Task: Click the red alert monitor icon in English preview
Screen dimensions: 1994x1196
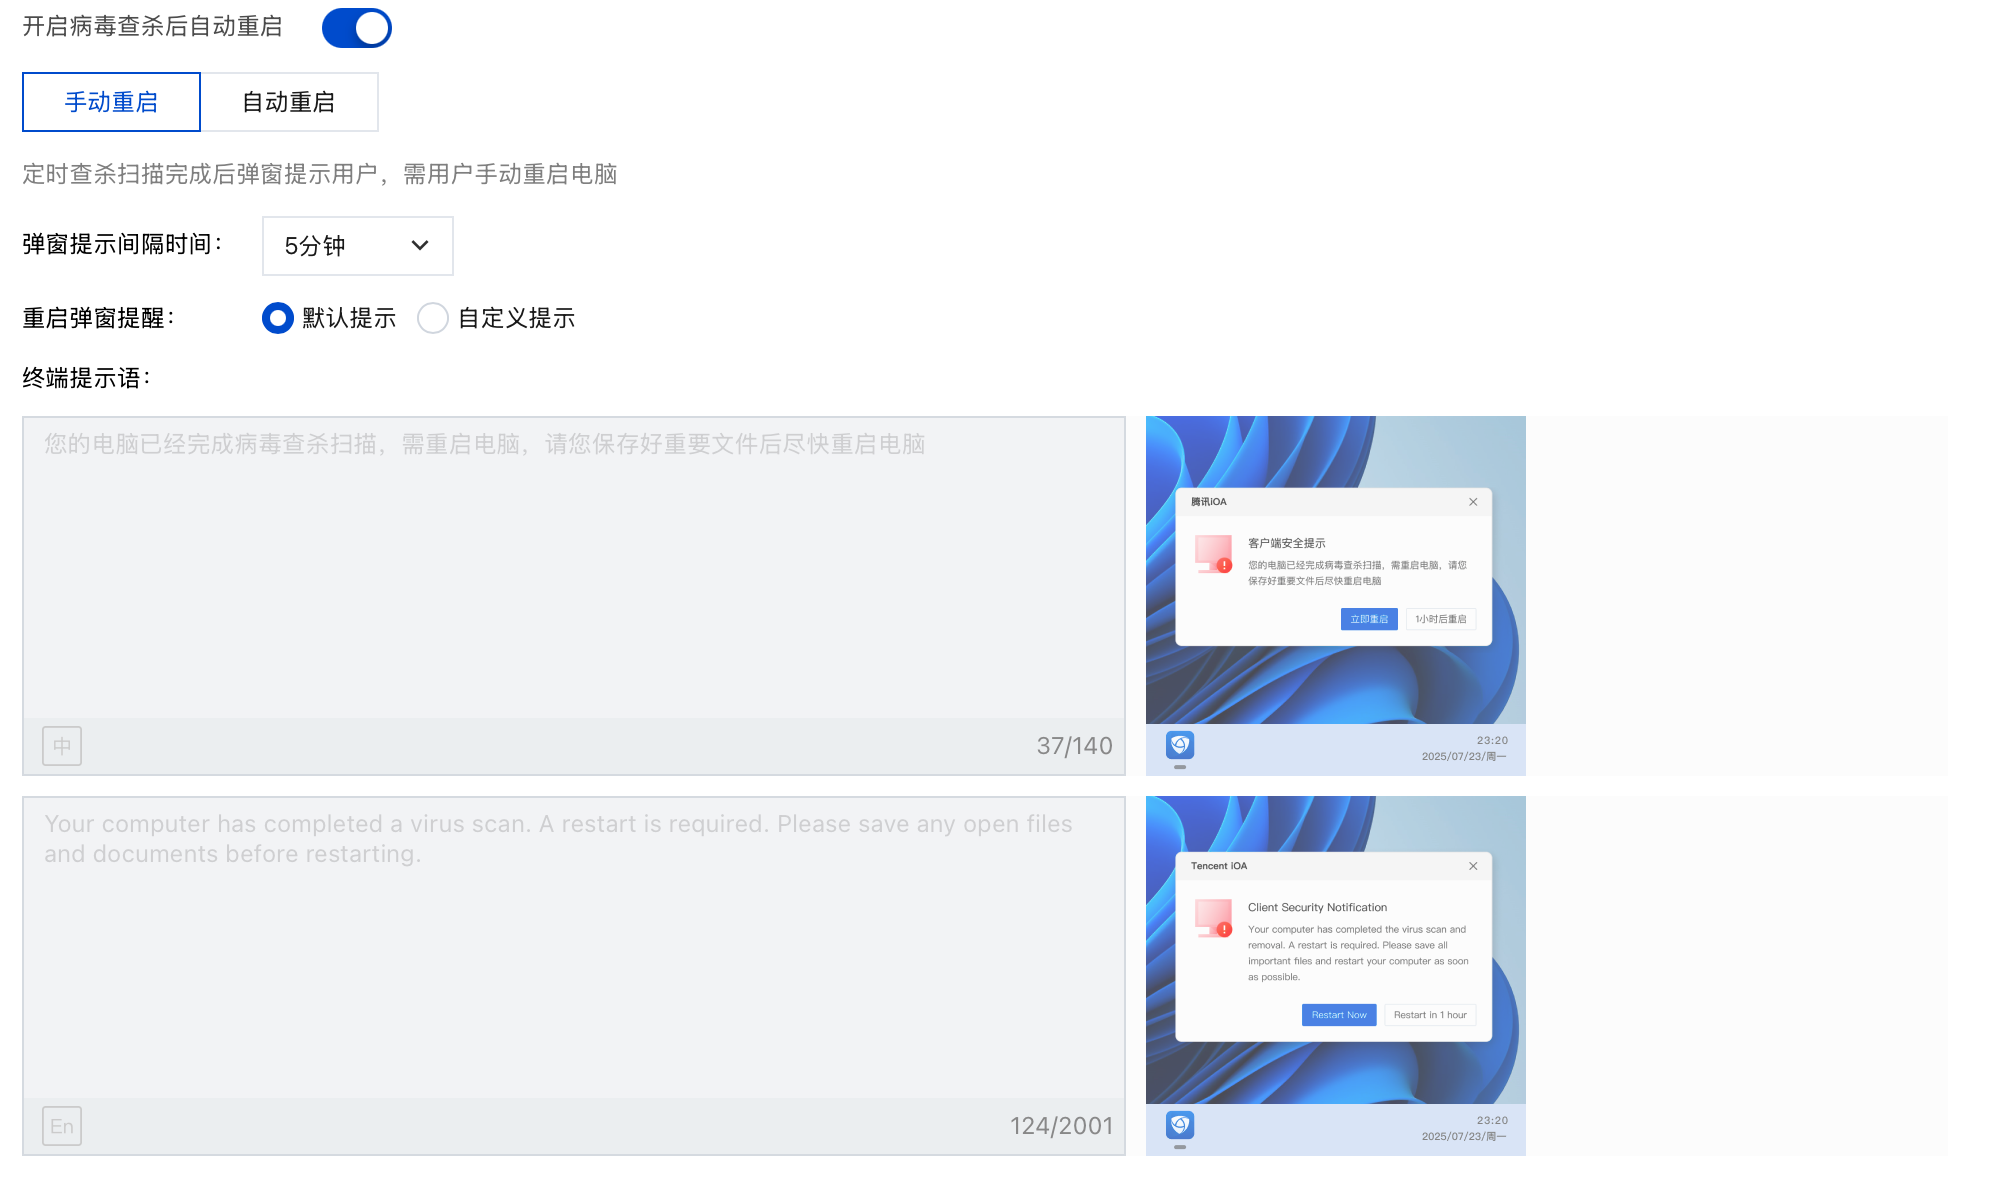Action: tap(1214, 917)
